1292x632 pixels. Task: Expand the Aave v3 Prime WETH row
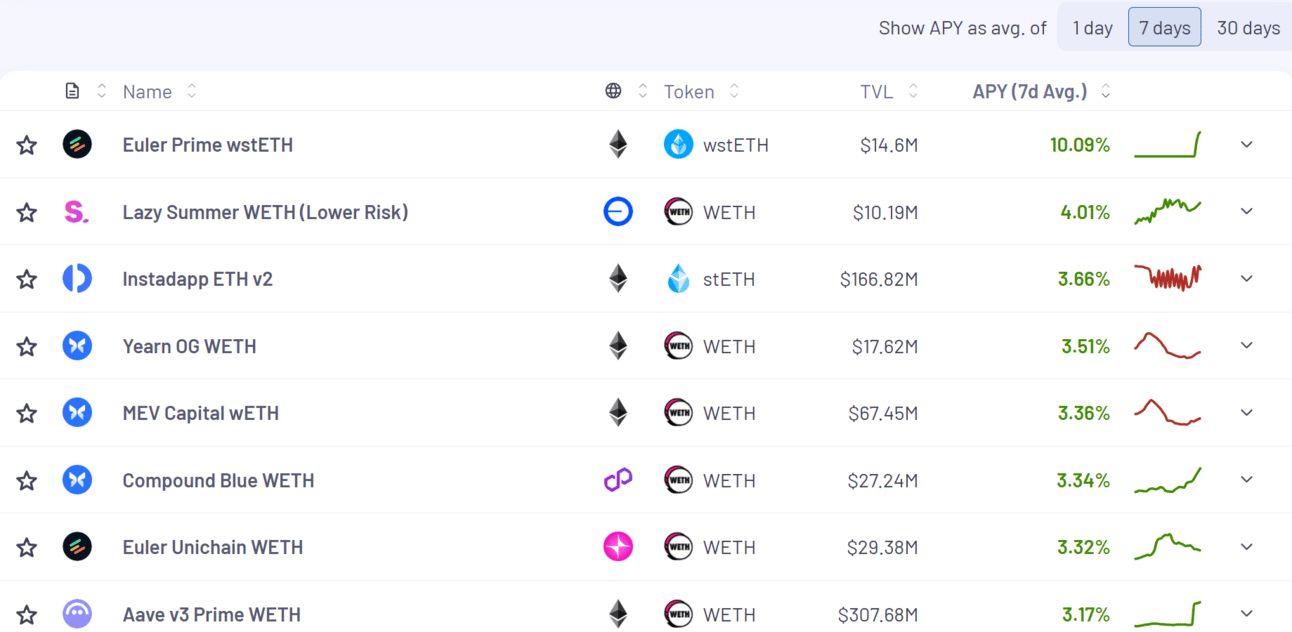1246,613
